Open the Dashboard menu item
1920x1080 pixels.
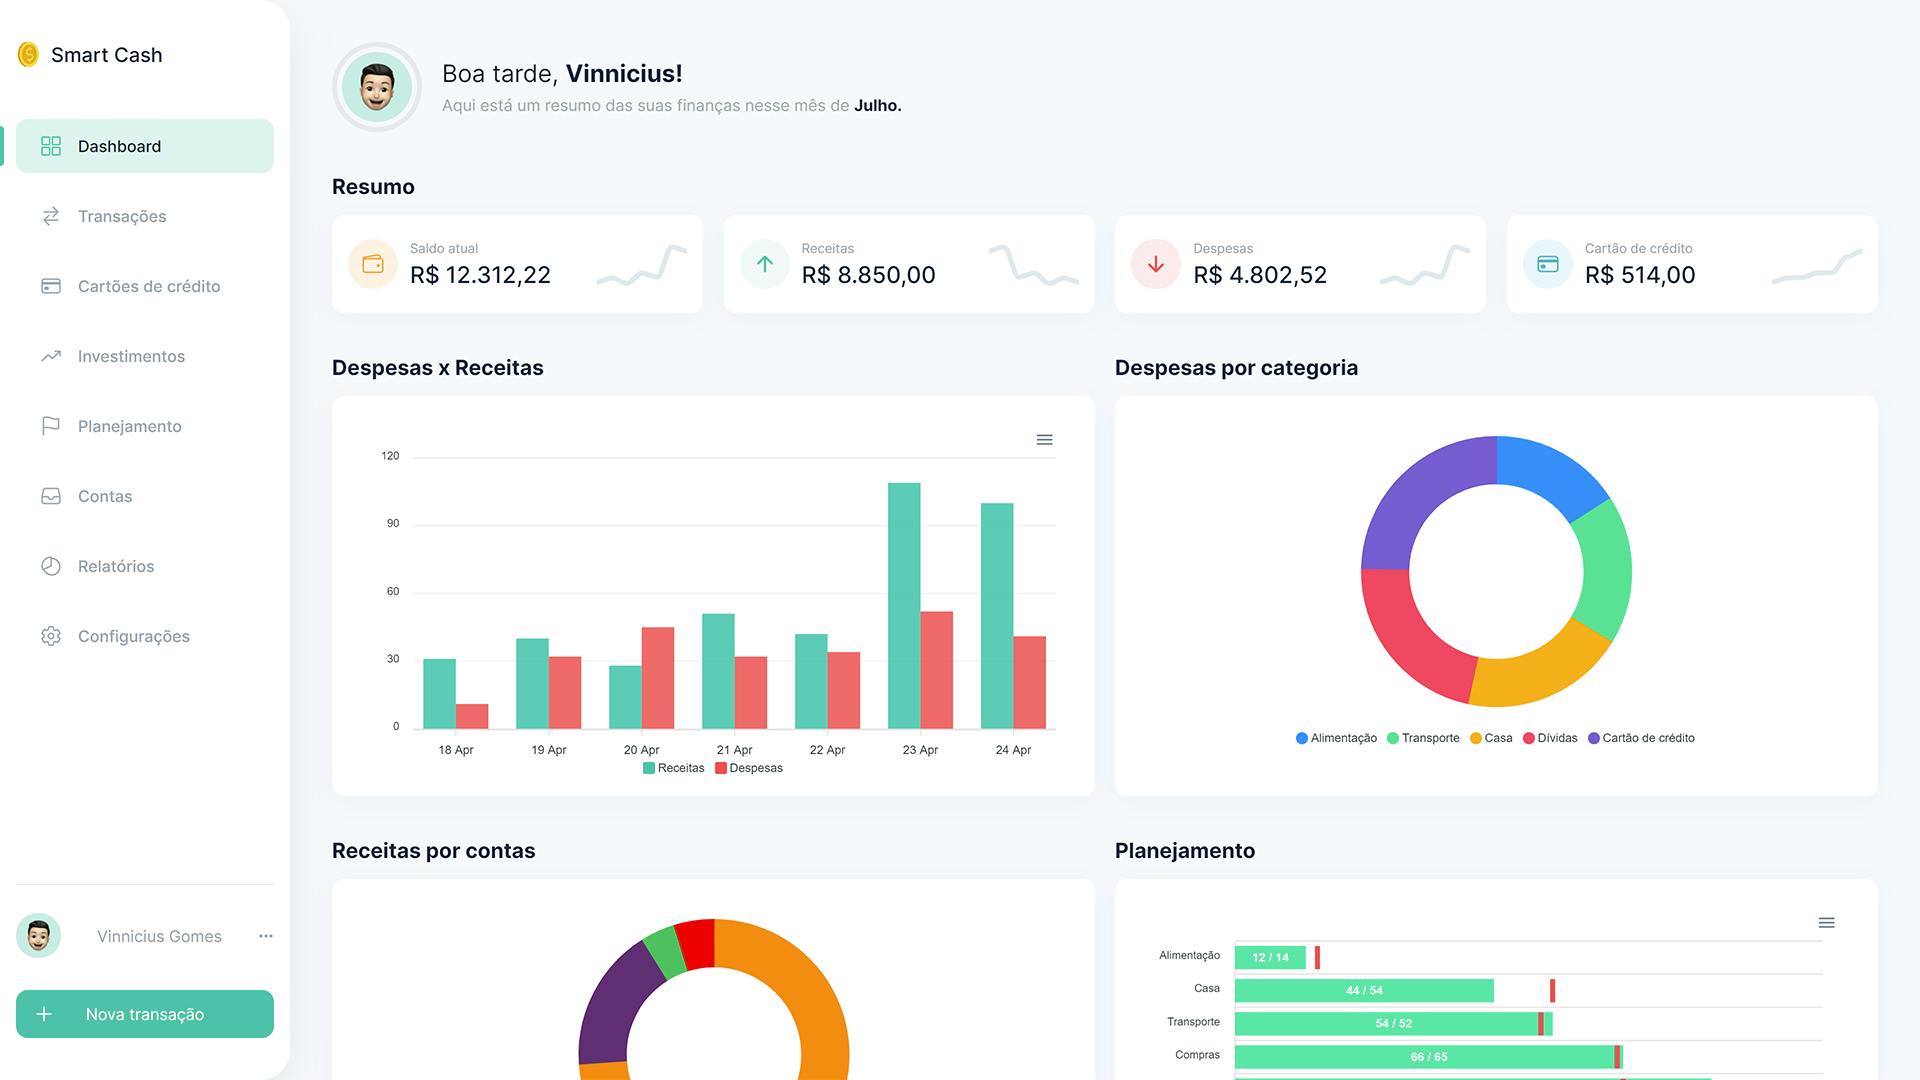[145, 146]
